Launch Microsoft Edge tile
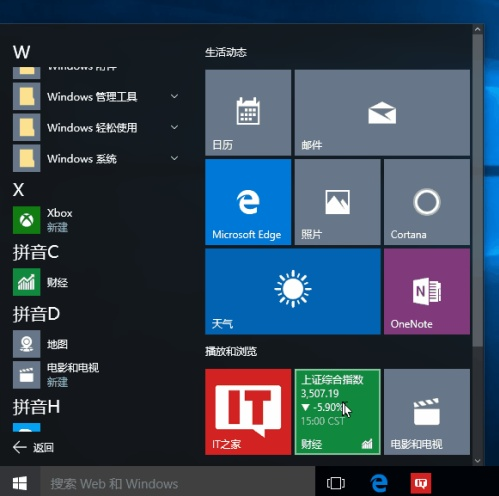499x496 pixels. [x=248, y=202]
